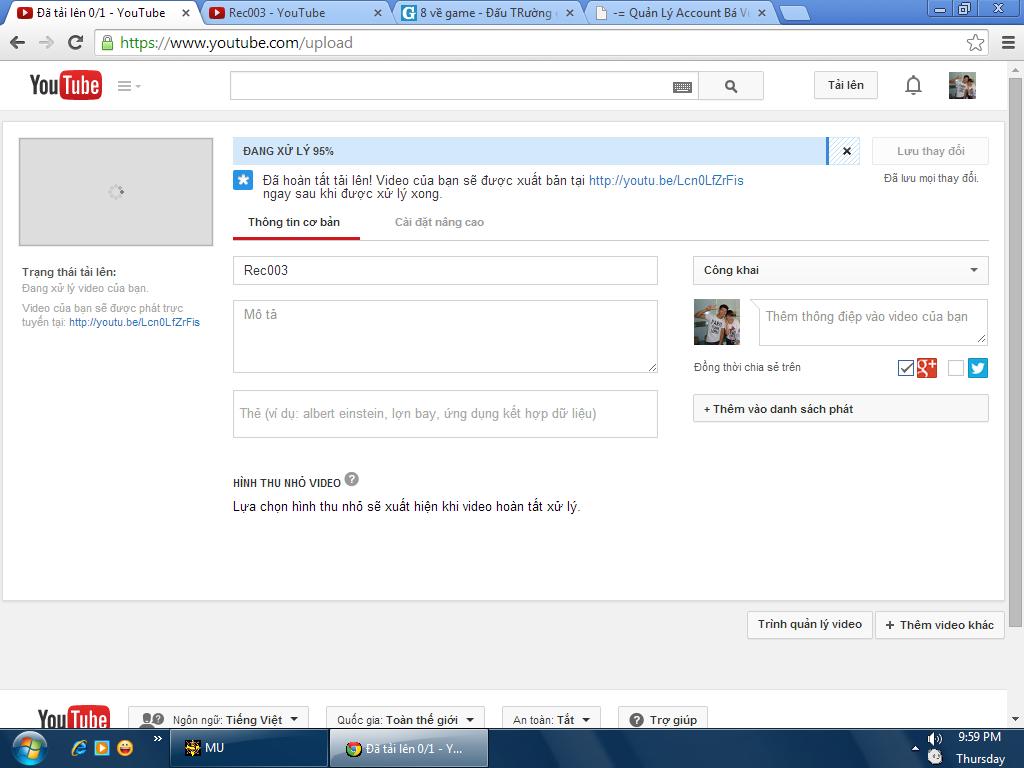Click Thêm video khác button
The image size is (1024, 768).
(939, 625)
